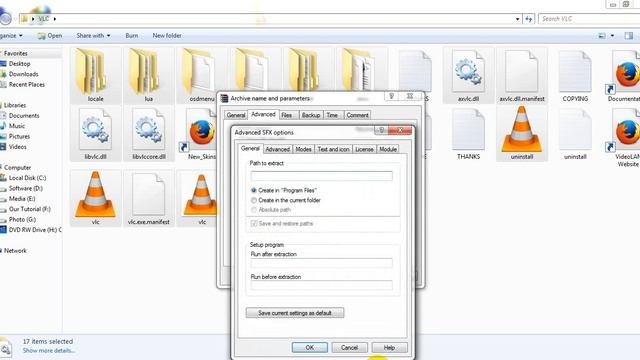Click Save current settings as default
Image resolution: width=640 pixels, height=360 pixels.
[295, 313]
